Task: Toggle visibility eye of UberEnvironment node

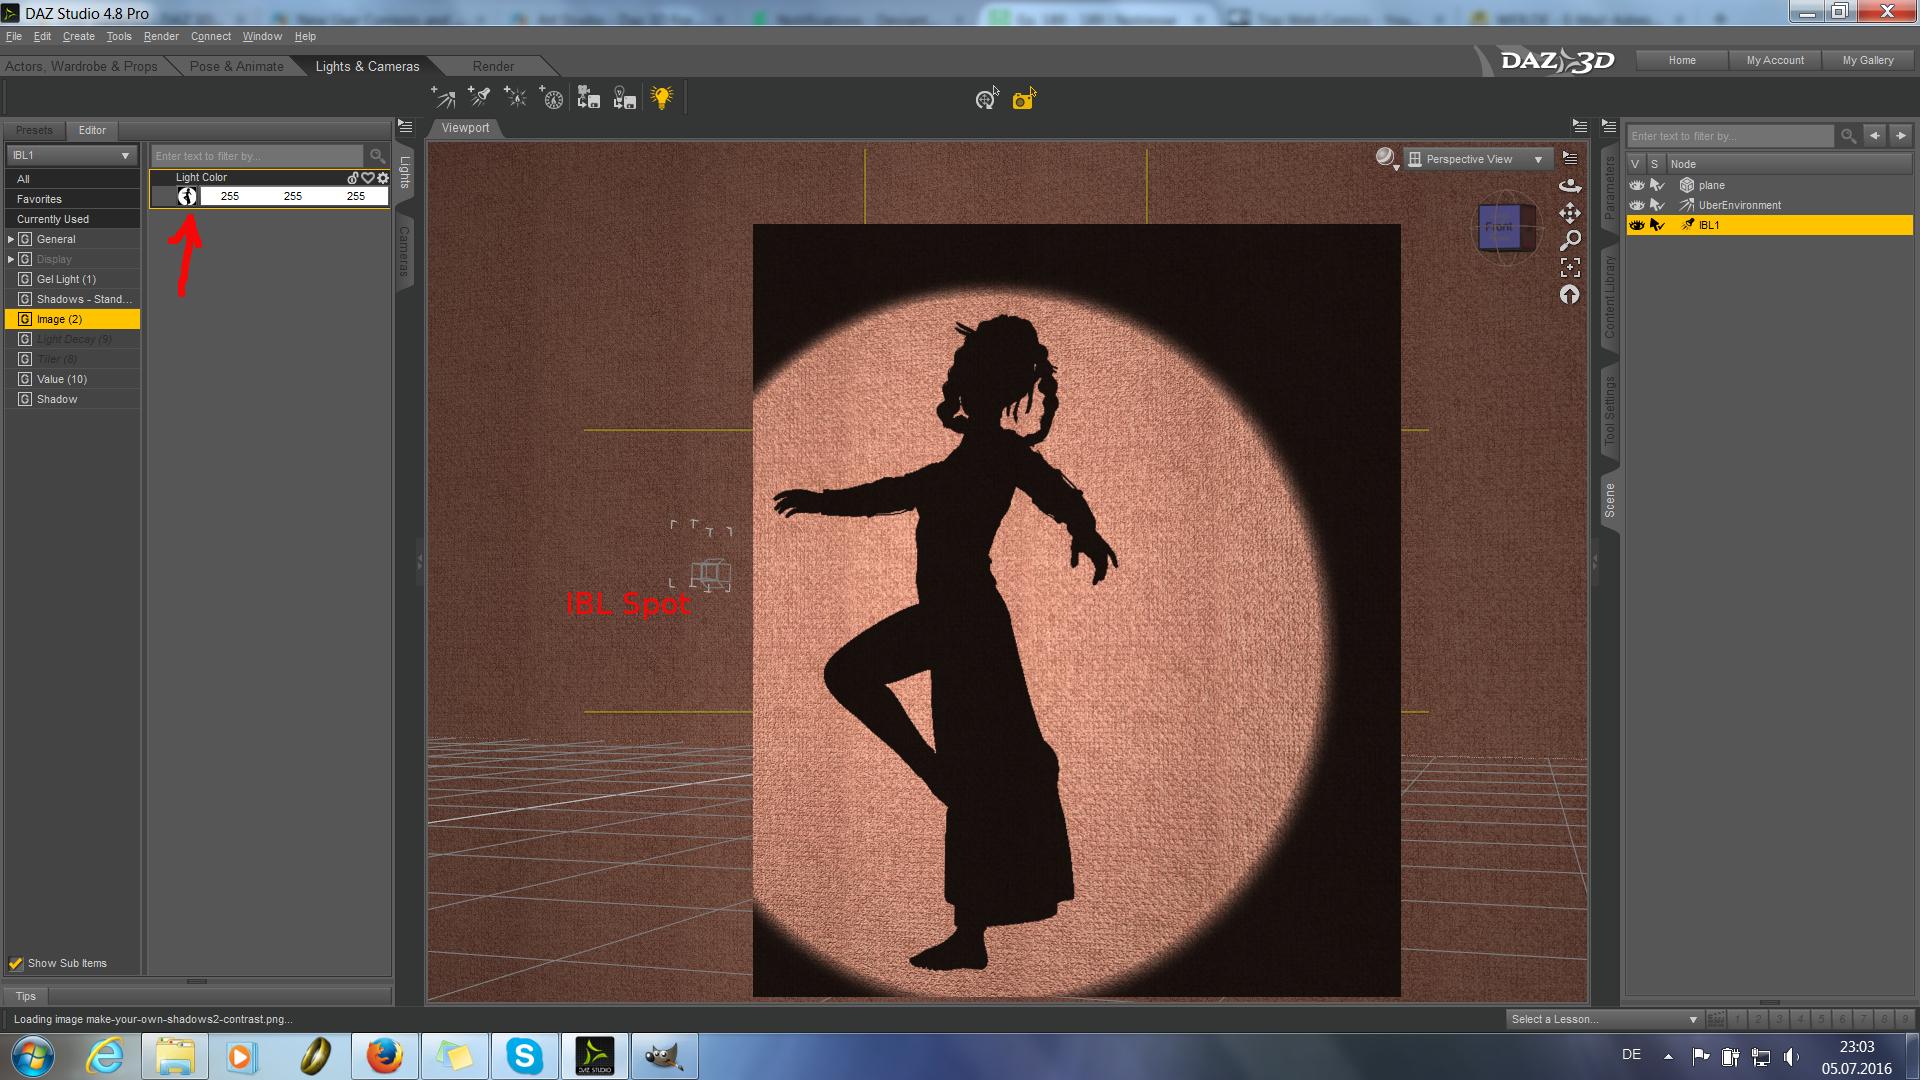Action: coord(1636,205)
